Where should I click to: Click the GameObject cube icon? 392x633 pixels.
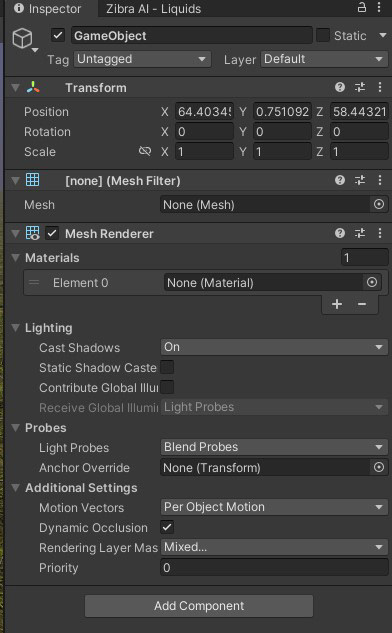point(23,38)
